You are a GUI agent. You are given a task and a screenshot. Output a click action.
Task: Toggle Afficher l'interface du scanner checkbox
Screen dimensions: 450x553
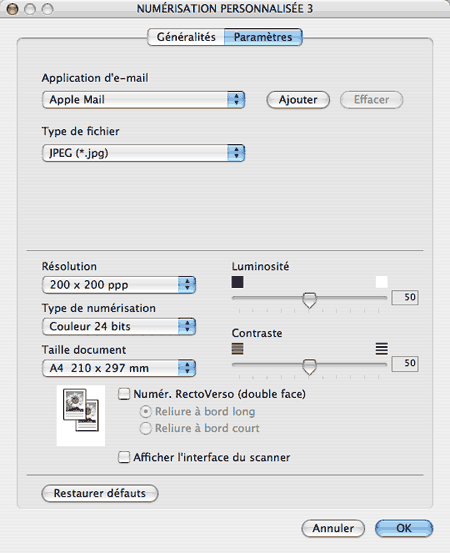click(124, 457)
